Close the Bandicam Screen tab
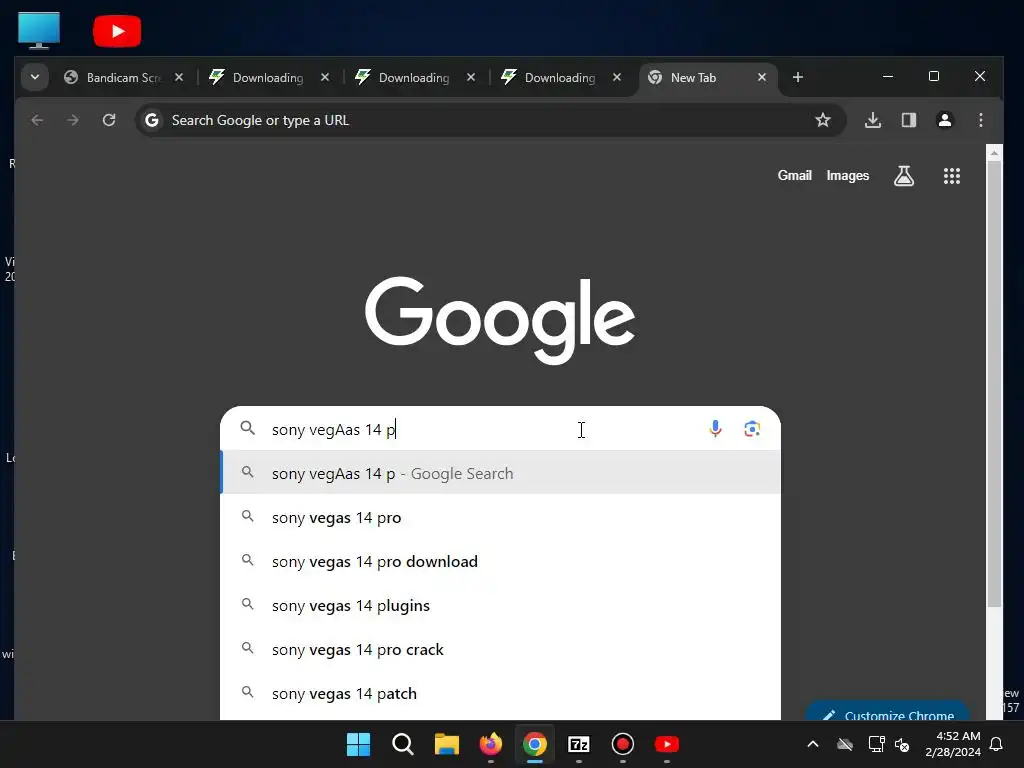Image resolution: width=1024 pixels, height=768 pixels. [179, 77]
